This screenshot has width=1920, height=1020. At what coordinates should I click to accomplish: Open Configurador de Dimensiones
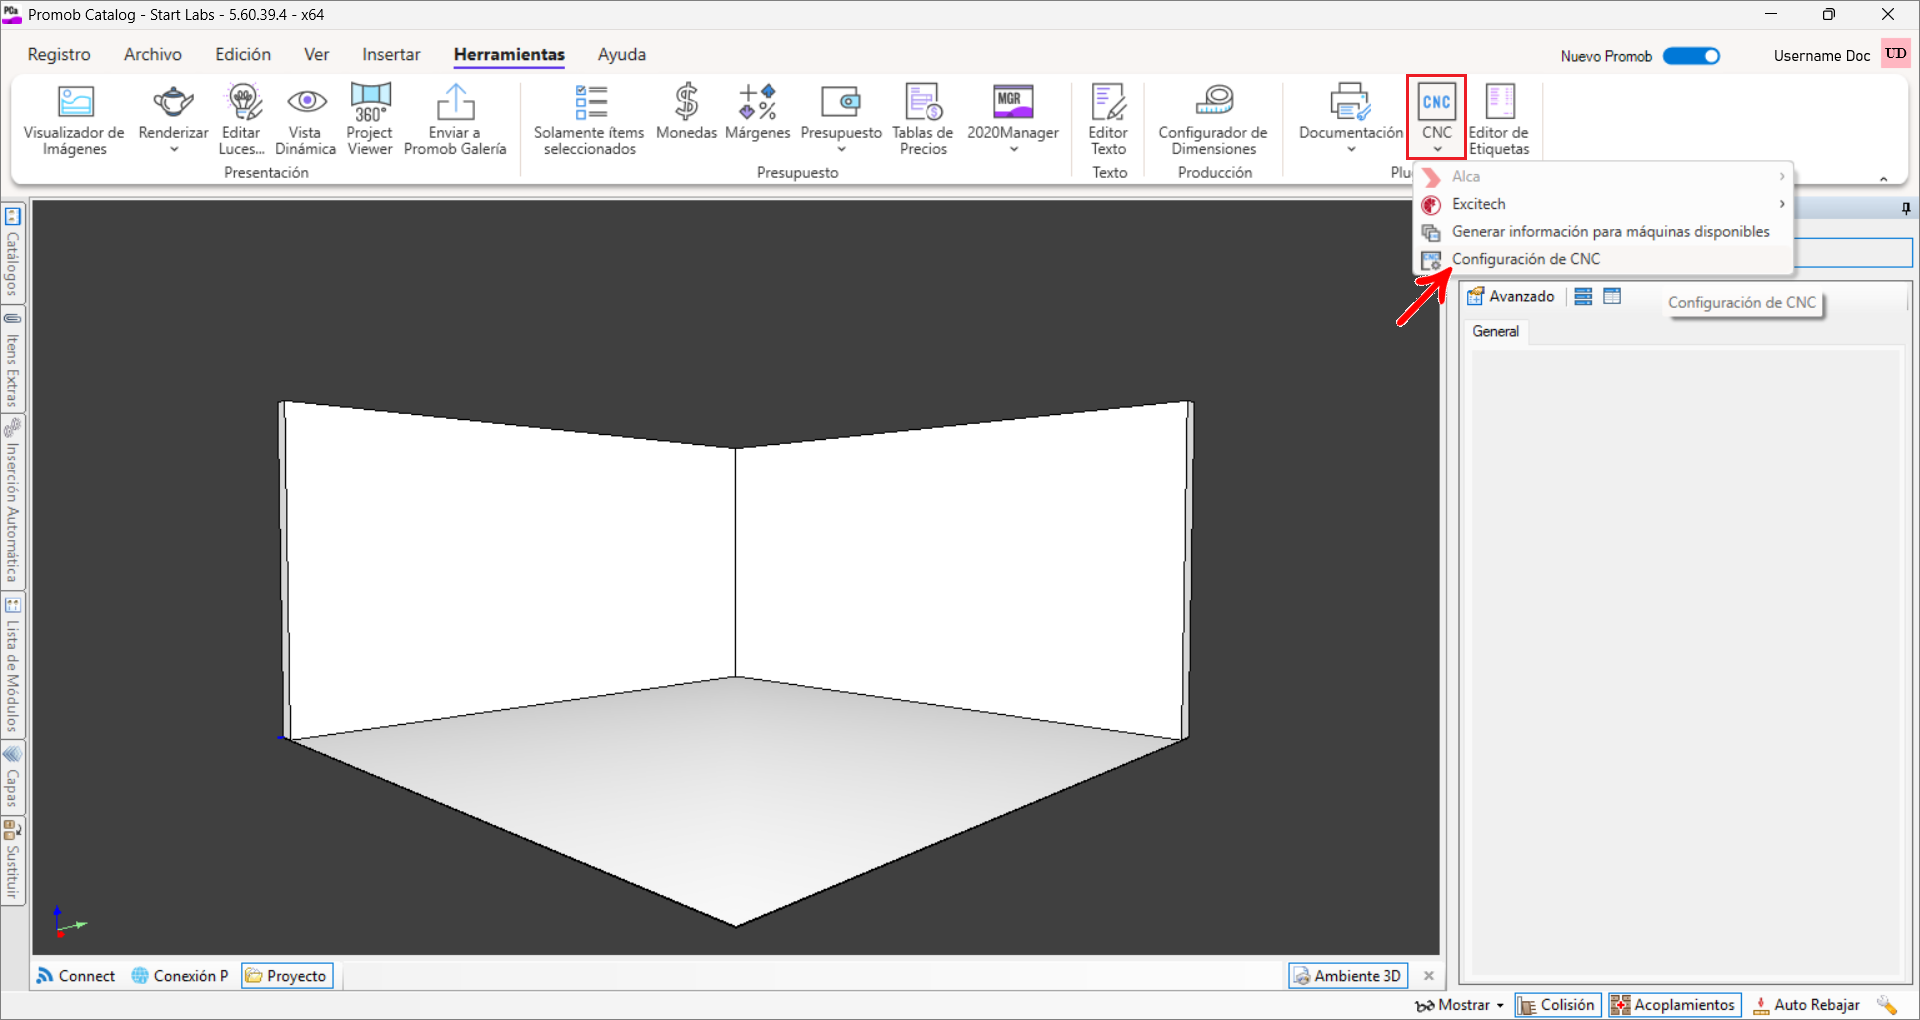(1213, 119)
